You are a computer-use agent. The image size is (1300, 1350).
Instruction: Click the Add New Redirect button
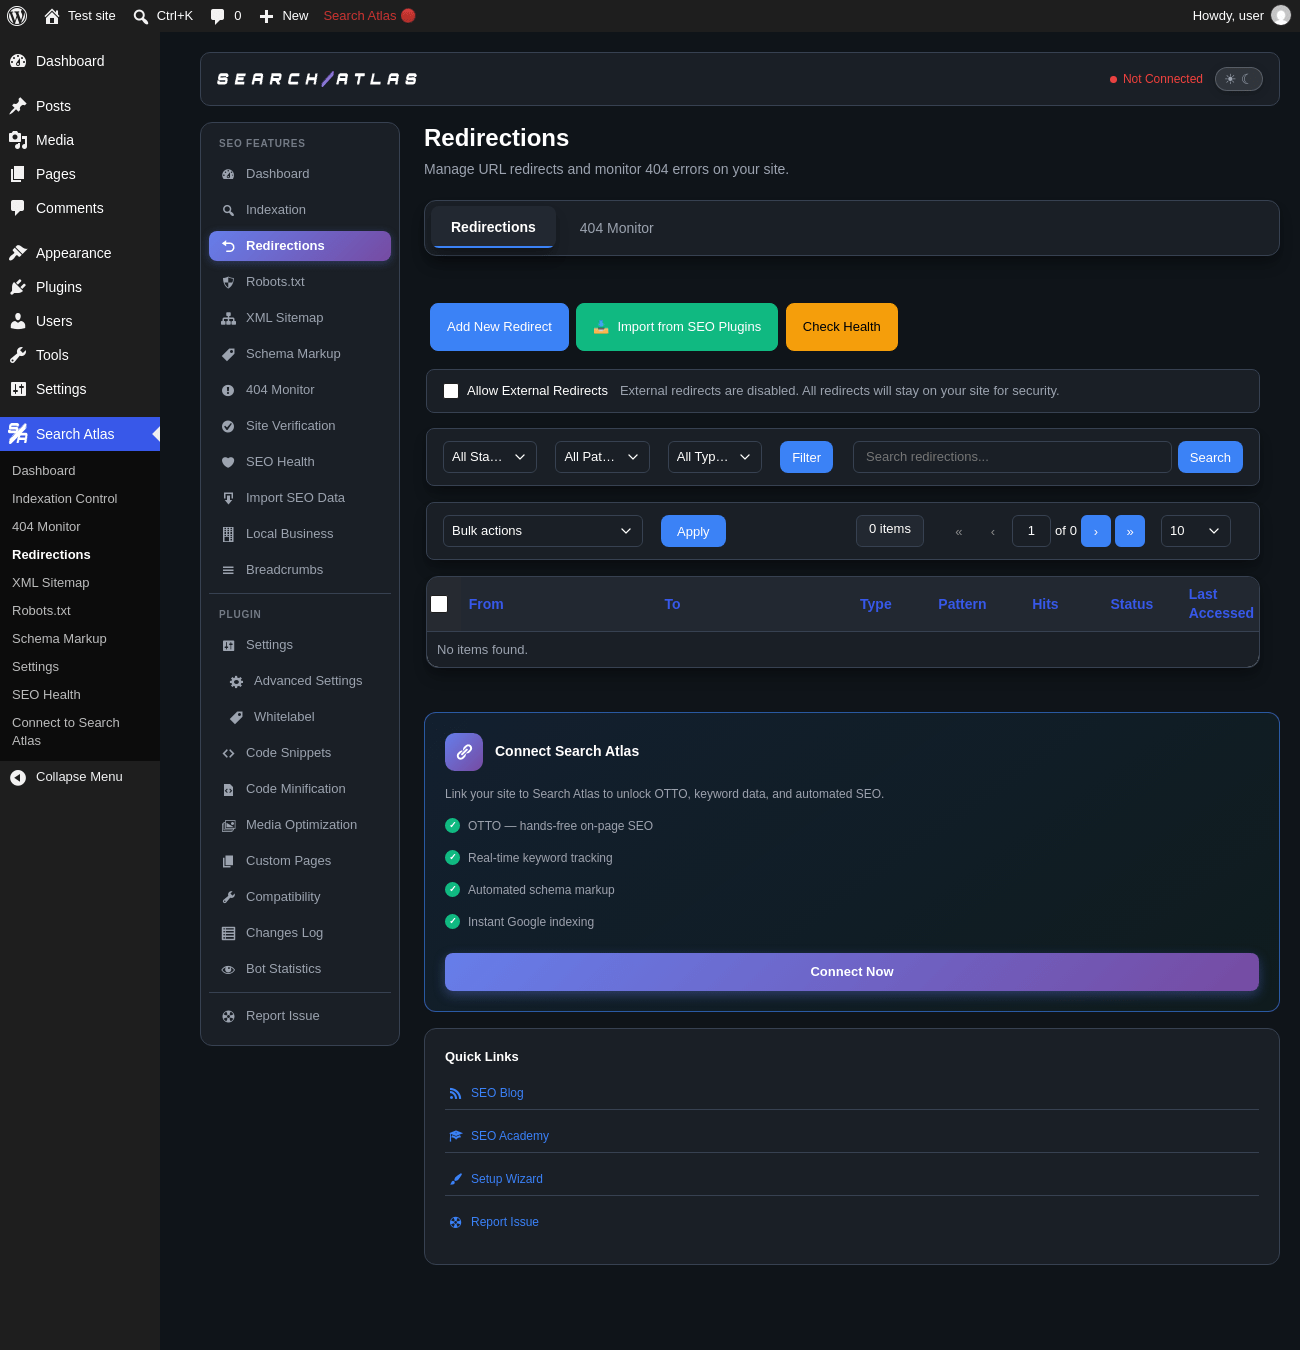click(x=499, y=327)
